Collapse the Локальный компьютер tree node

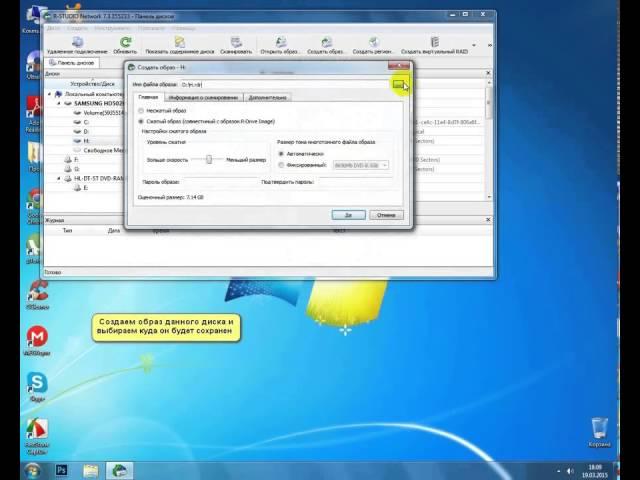pos(49,94)
